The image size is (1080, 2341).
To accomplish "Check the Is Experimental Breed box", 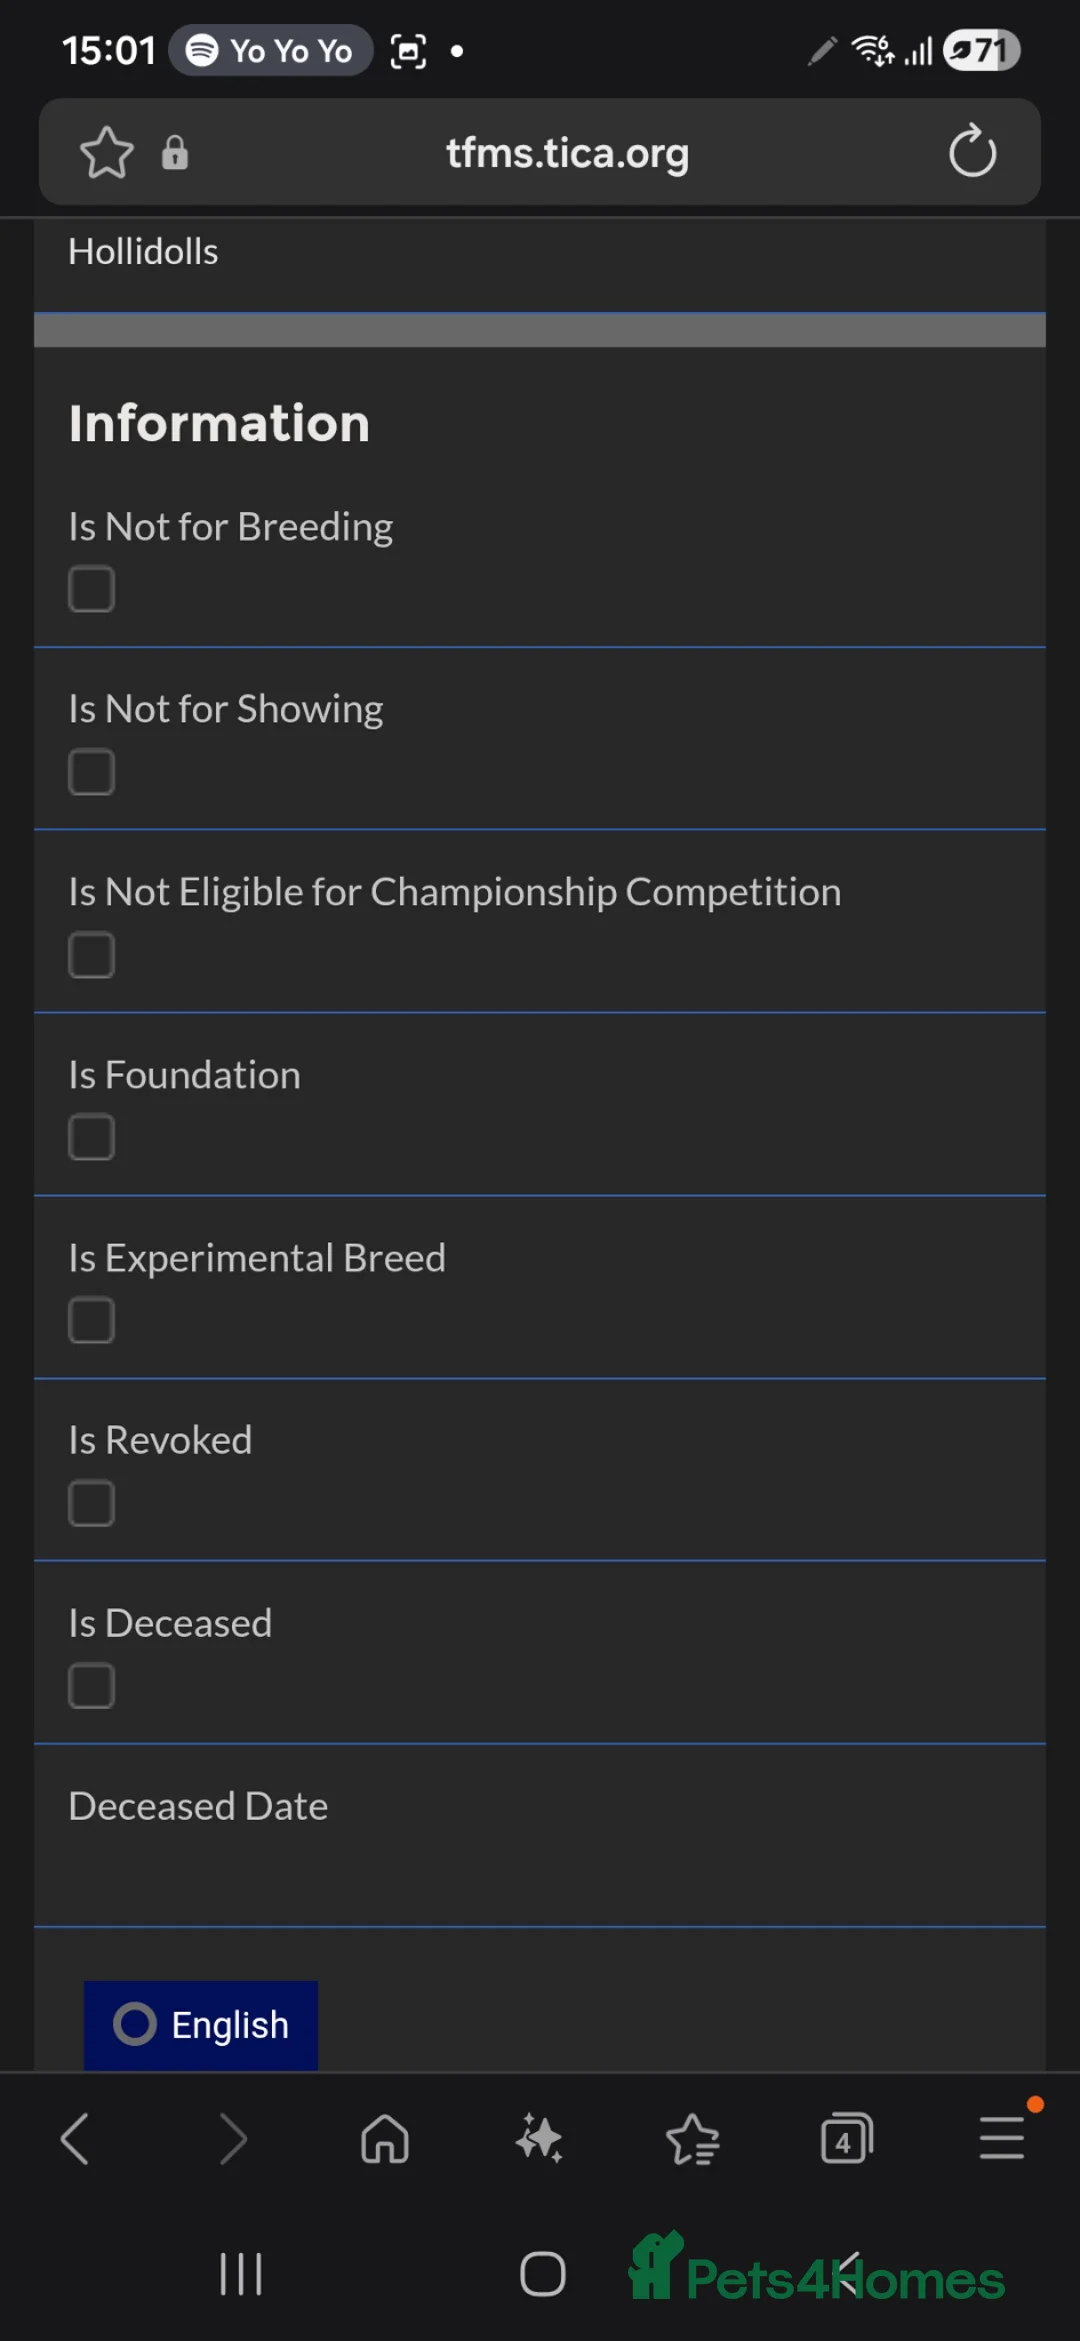I will (91, 1320).
